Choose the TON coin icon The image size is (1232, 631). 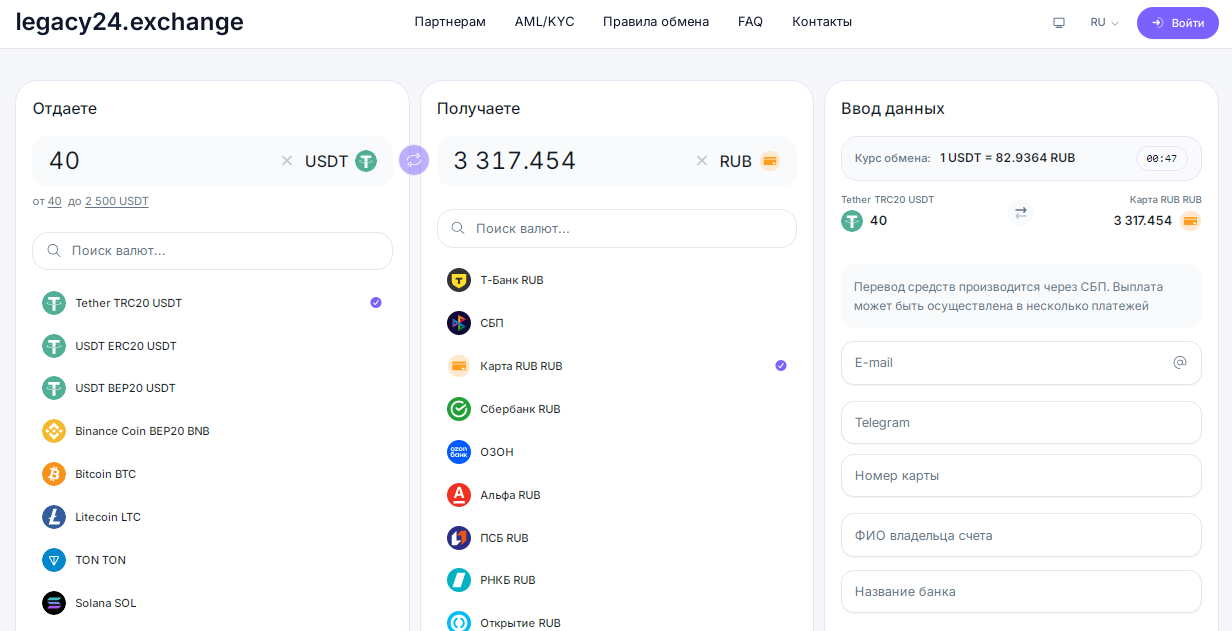tap(54, 560)
